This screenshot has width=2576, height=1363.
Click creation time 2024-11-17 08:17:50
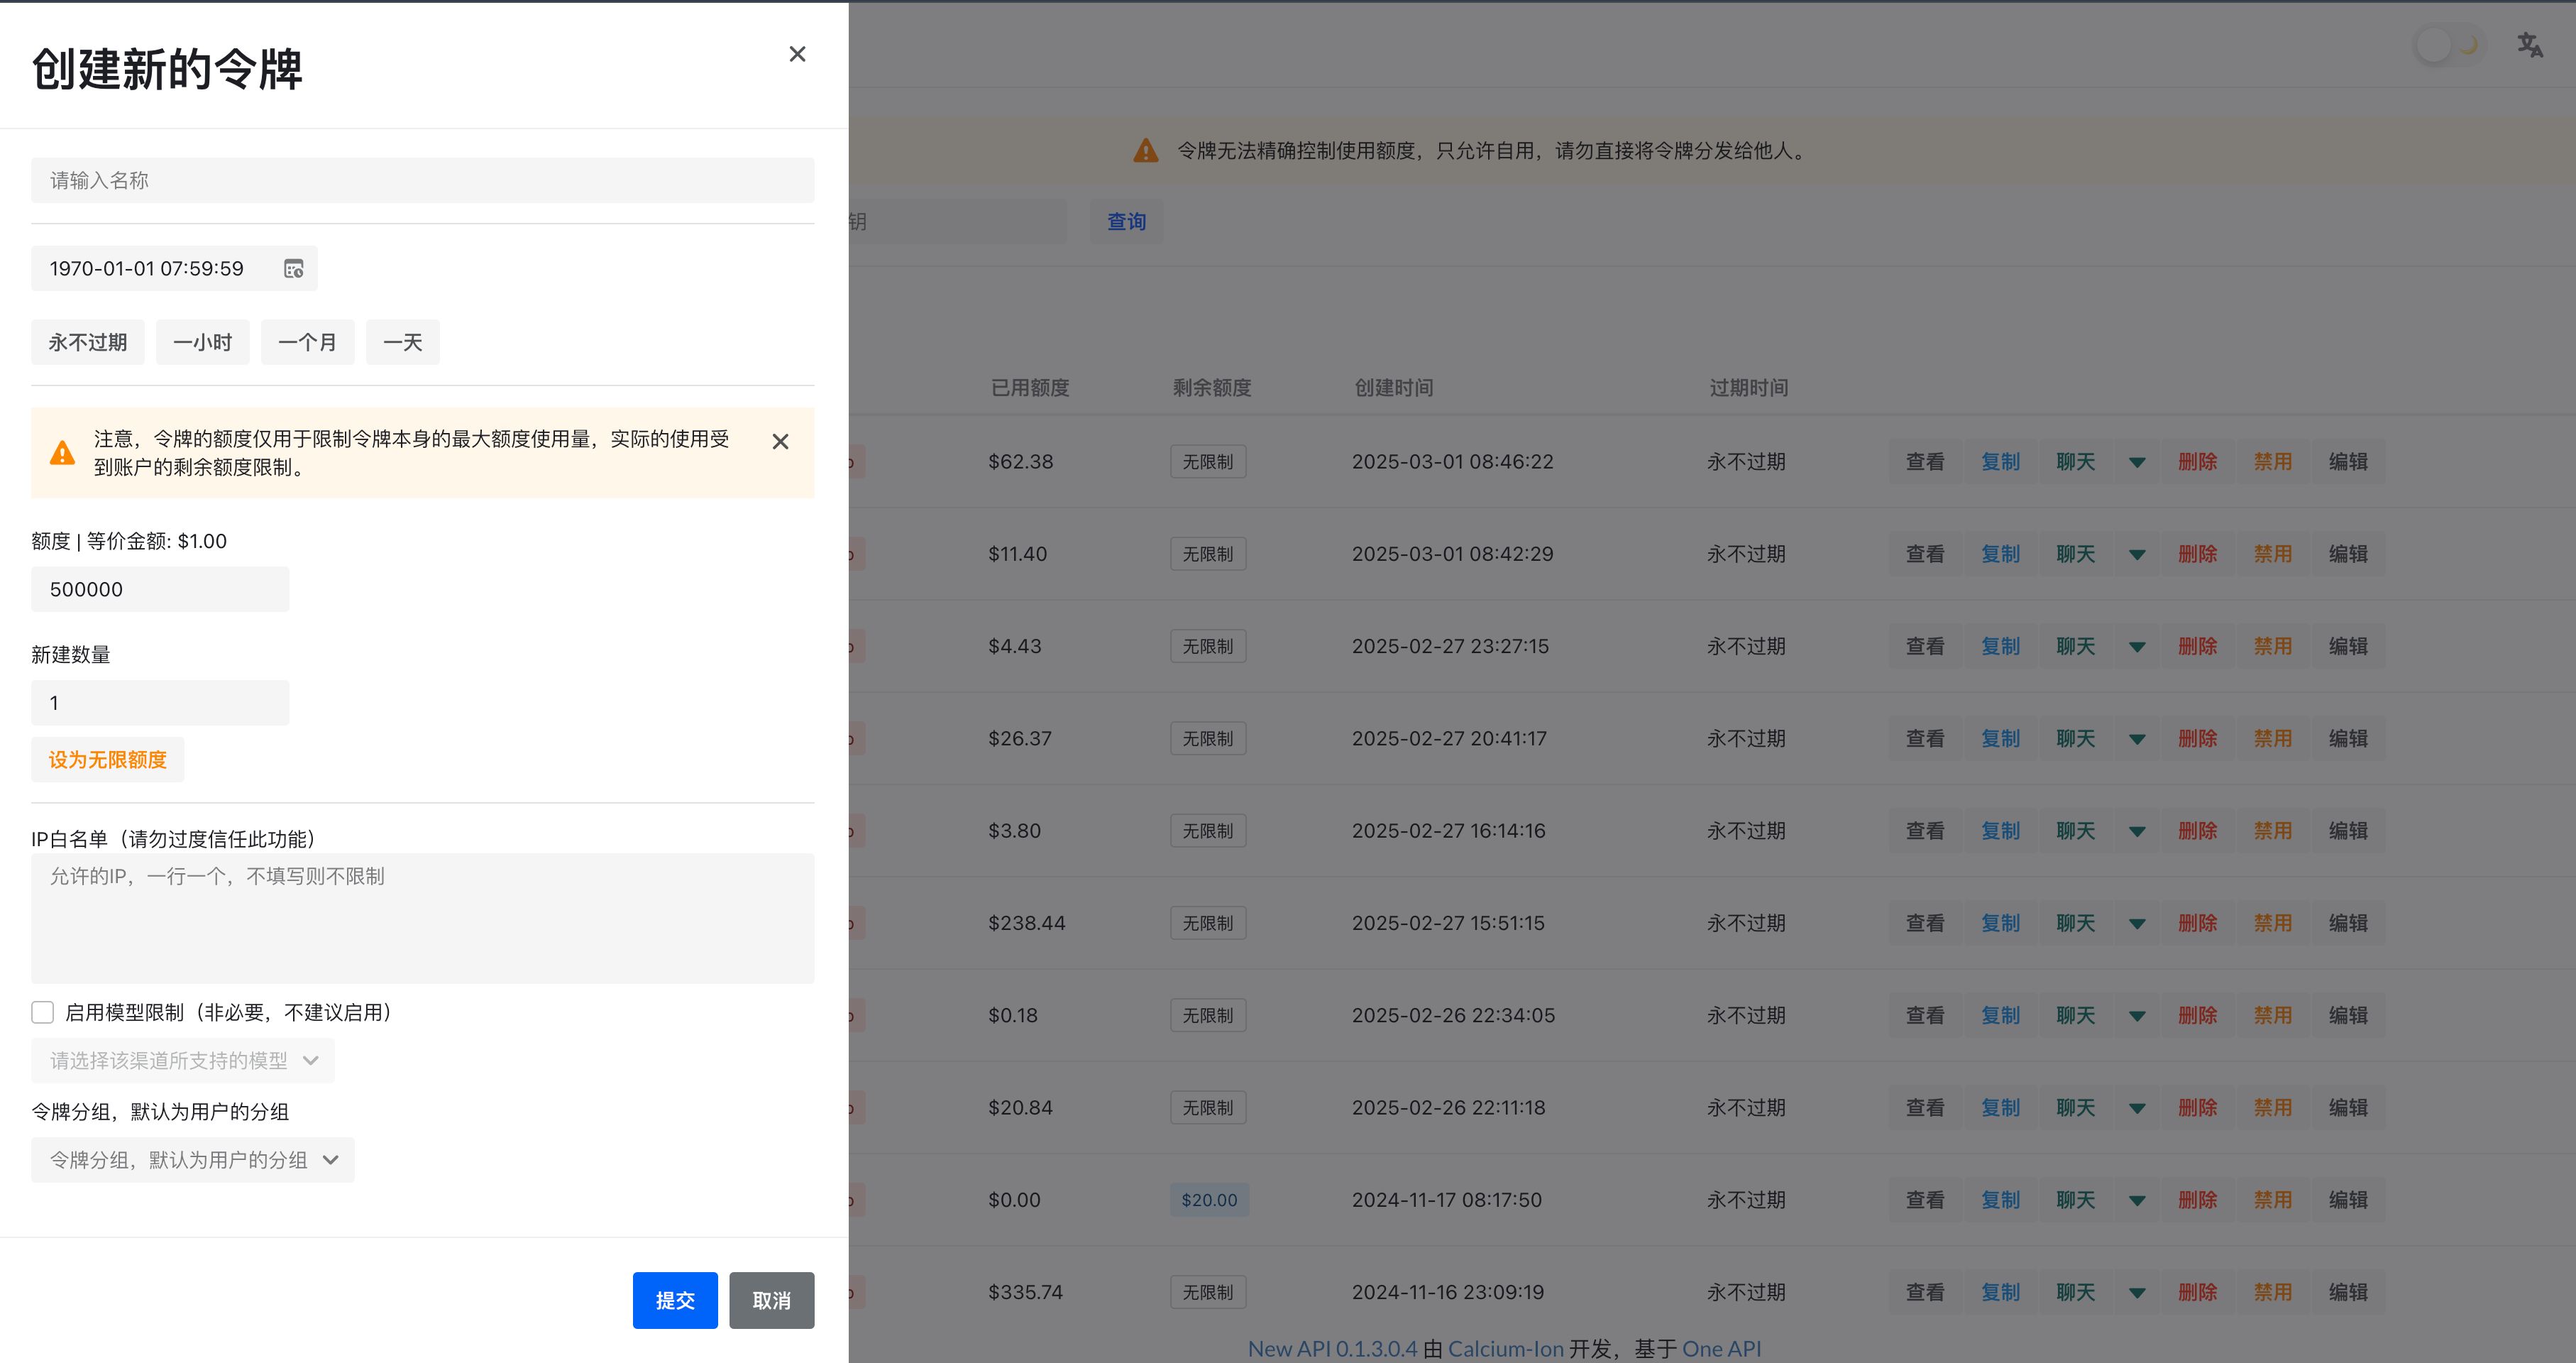(x=1447, y=1200)
